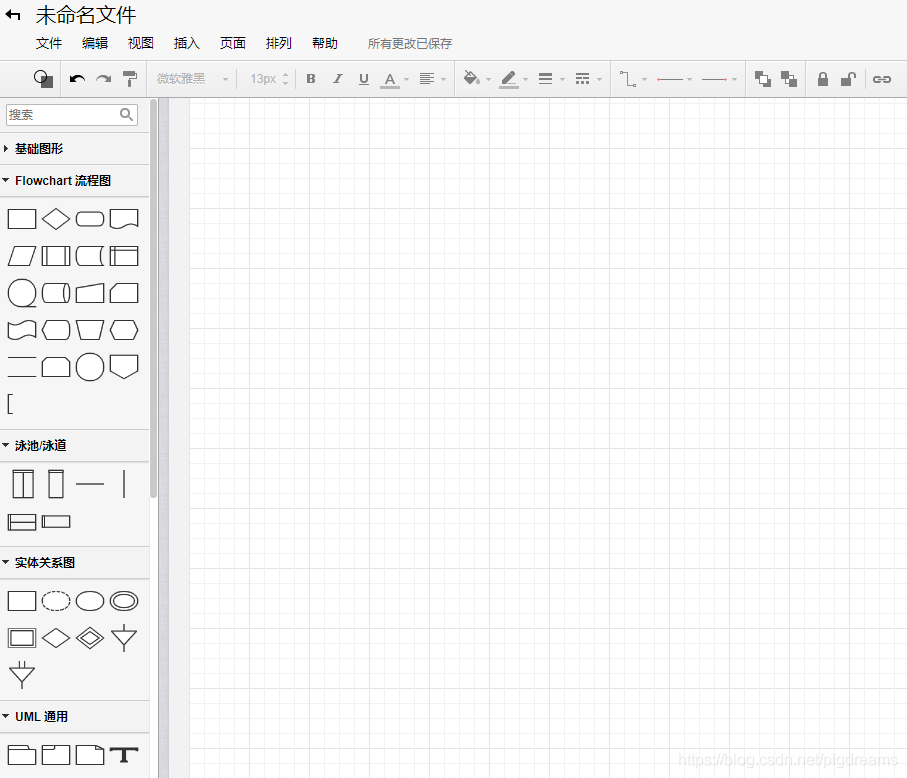Toggle underline text formatting
Image resolution: width=907 pixels, height=778 pixels.
363,79
